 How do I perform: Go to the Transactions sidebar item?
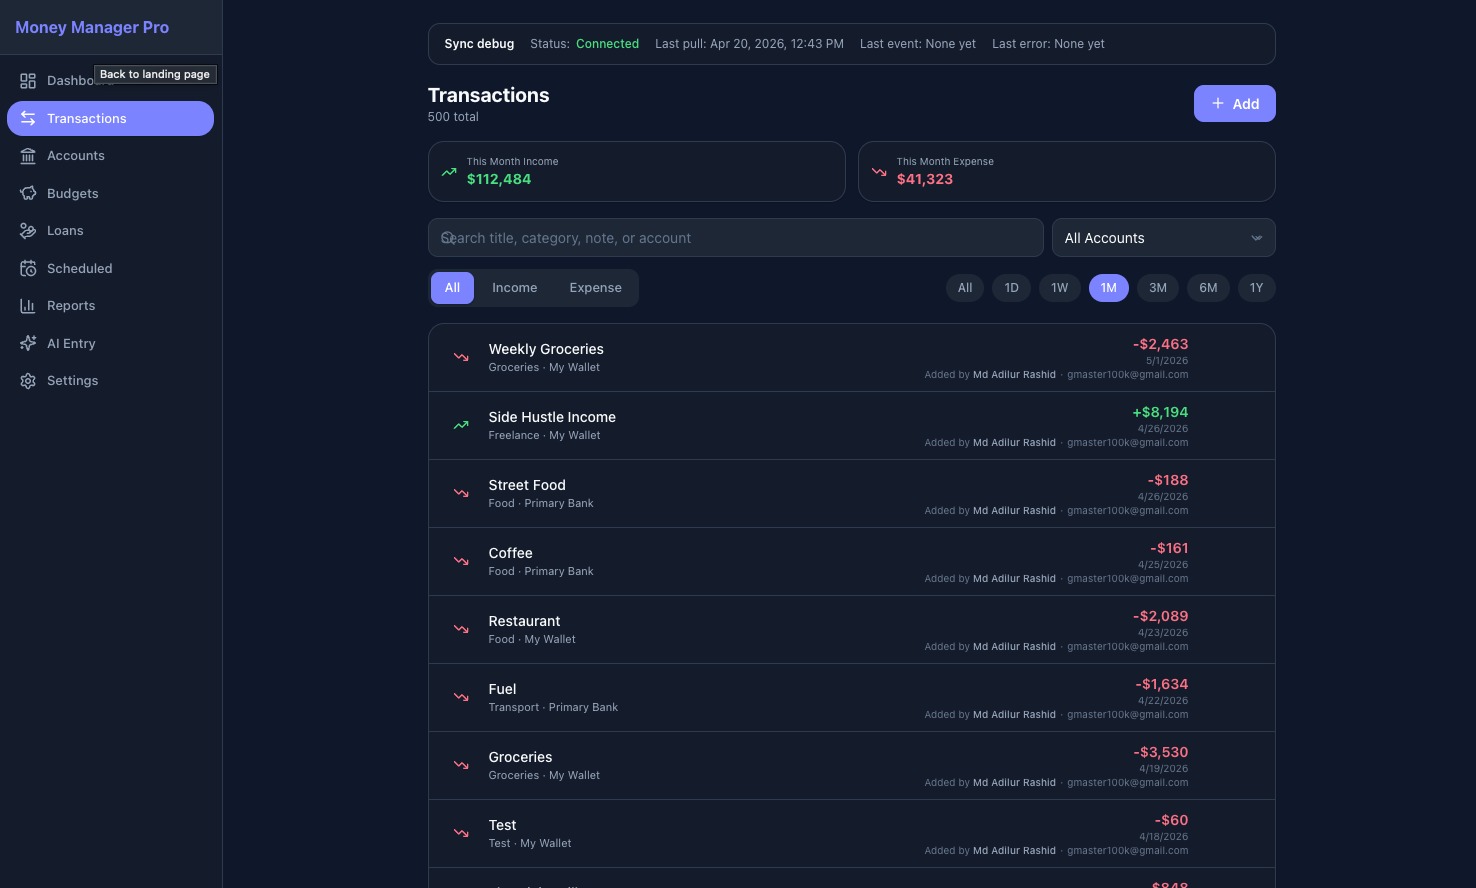click(x=87, y=118)
